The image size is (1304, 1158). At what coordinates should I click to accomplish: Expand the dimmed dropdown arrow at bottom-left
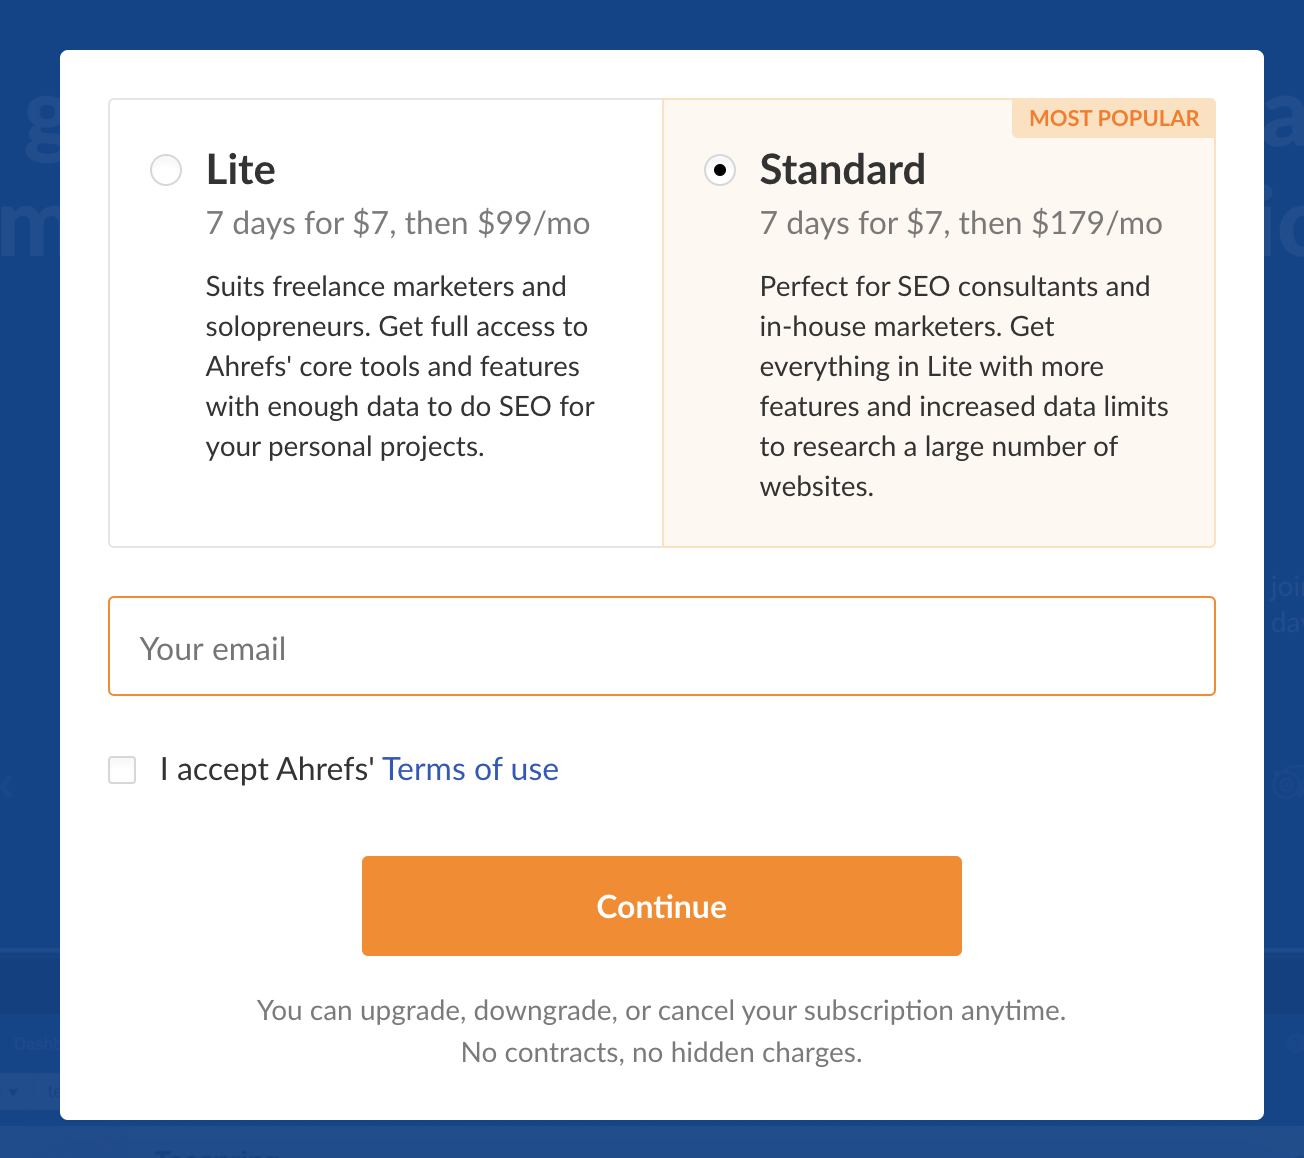13,1092
